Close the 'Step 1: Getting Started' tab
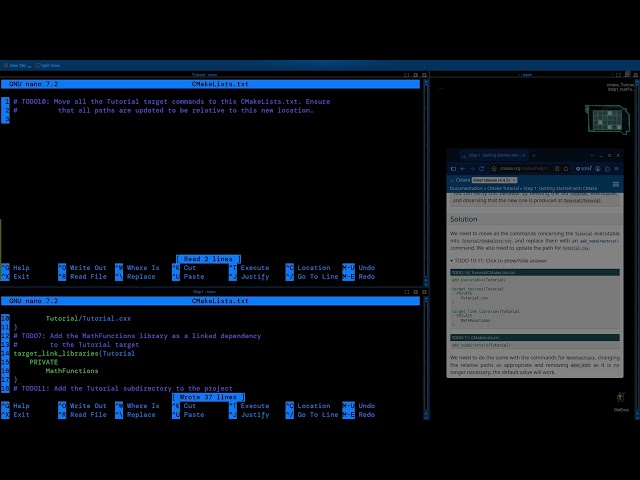 point(524,155)
